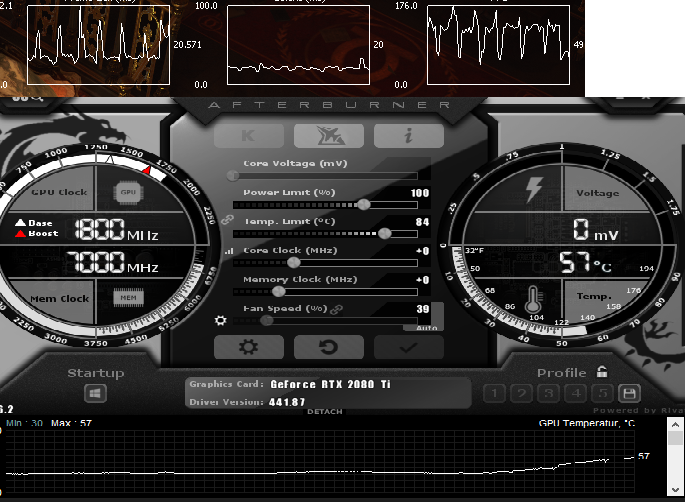This screenshot has width=685, height=503.
Task: Click the DETACH monitor button
Action: coord(325,412)
